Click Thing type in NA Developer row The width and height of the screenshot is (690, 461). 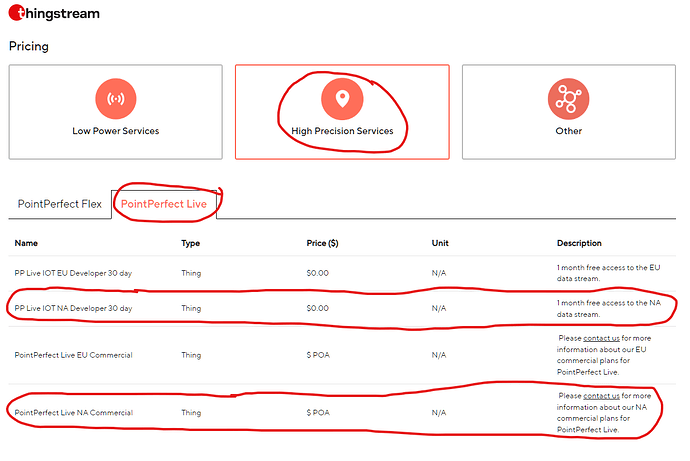[x=191, y=308]
